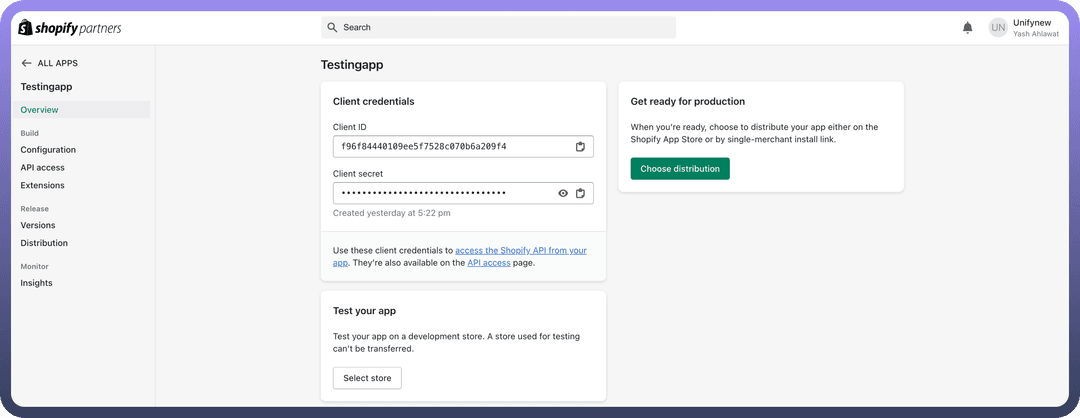Open the Configuration page
This screenshot has width=1080, height=418.
pyautogui.click(x=48, y=150)
